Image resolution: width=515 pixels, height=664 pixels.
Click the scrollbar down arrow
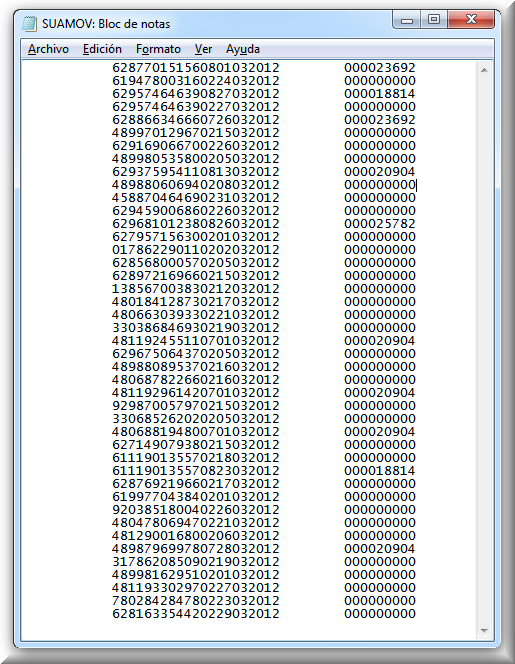click(485, 631)
